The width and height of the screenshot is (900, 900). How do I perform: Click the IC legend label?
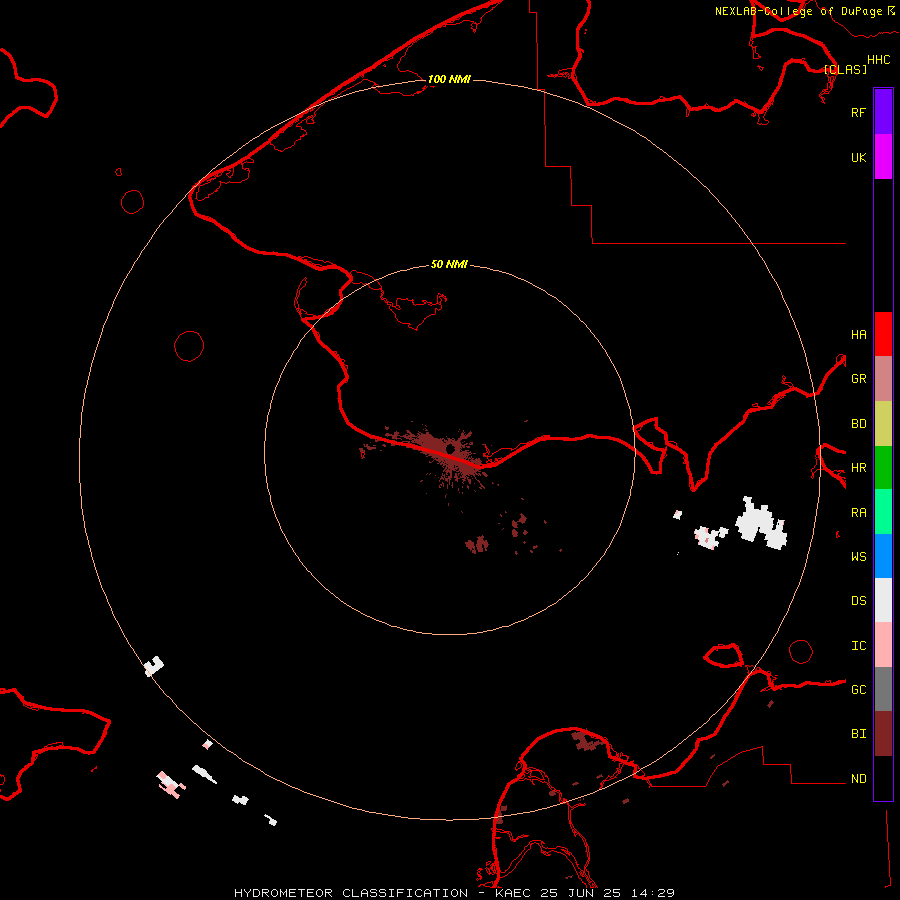click(858, 646)
